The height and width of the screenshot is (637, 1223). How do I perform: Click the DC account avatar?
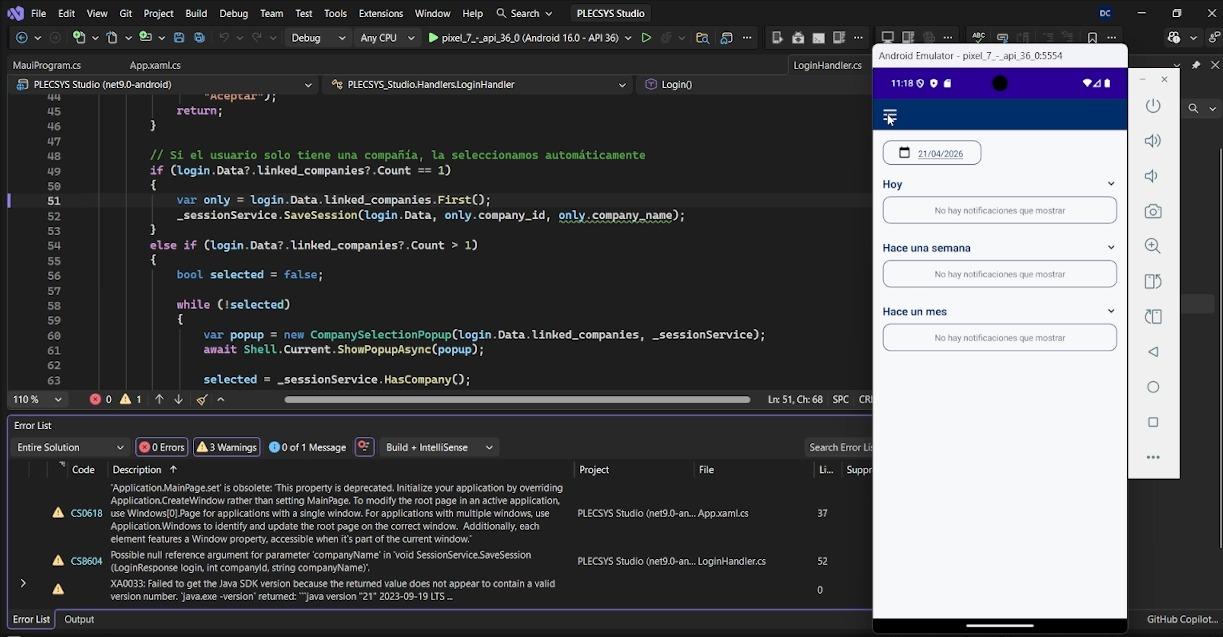click(x=1105, y=13)
